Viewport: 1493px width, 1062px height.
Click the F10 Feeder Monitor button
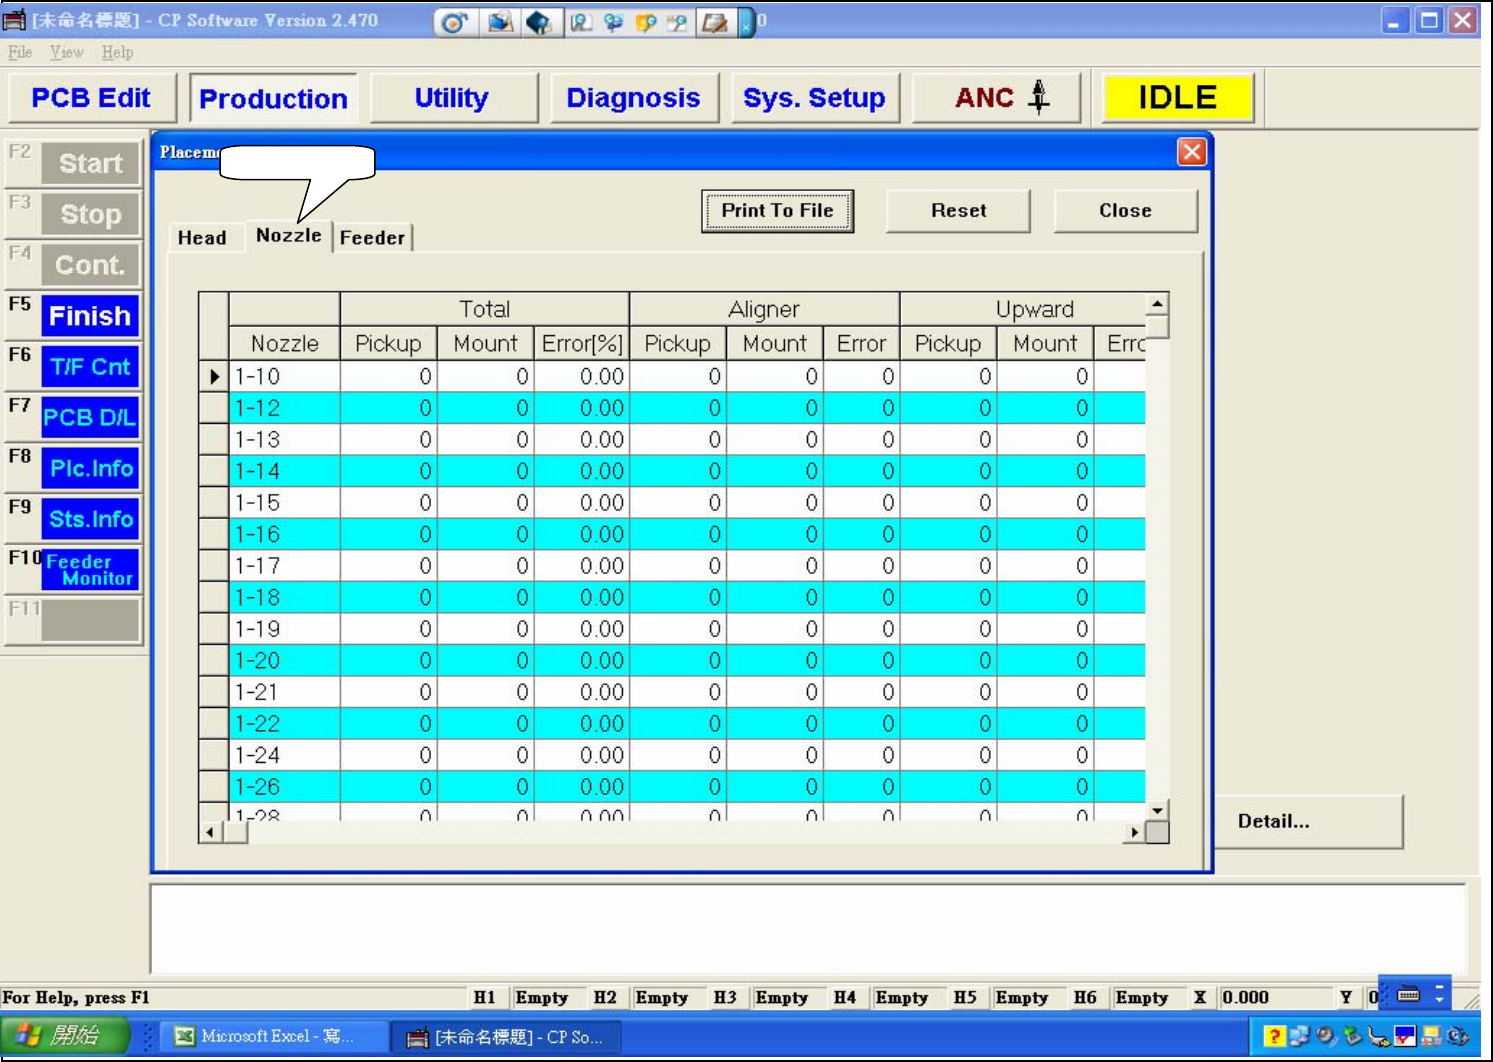(x=89, y=570)
